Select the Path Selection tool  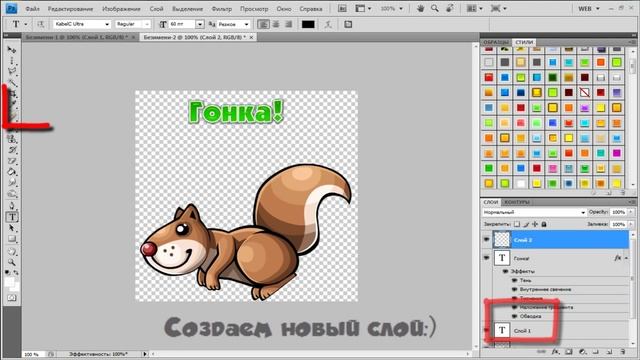[x=11, y=228]
